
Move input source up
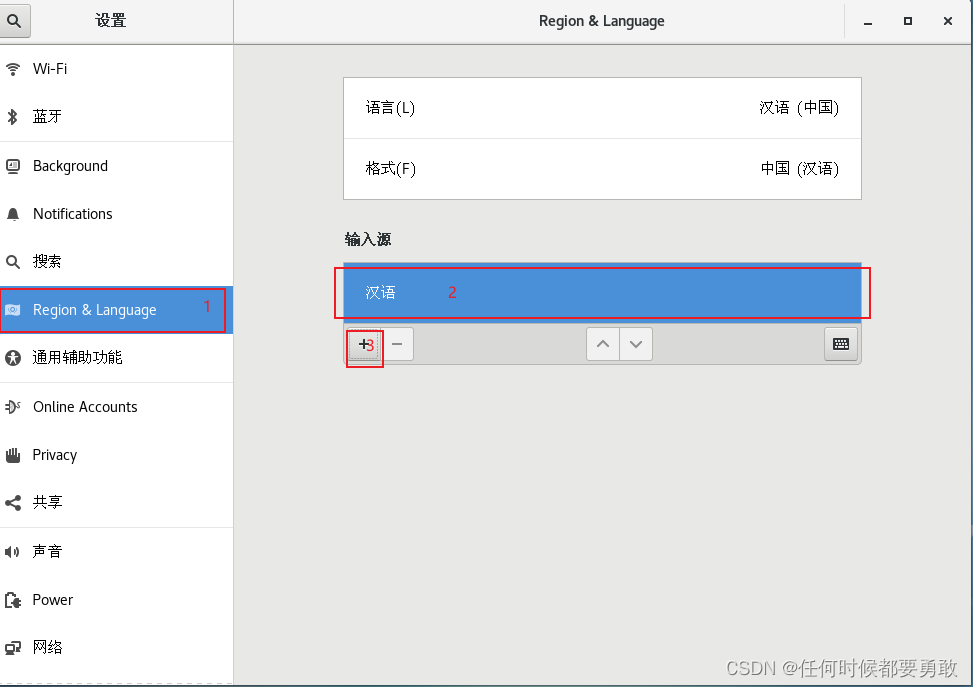603,344
